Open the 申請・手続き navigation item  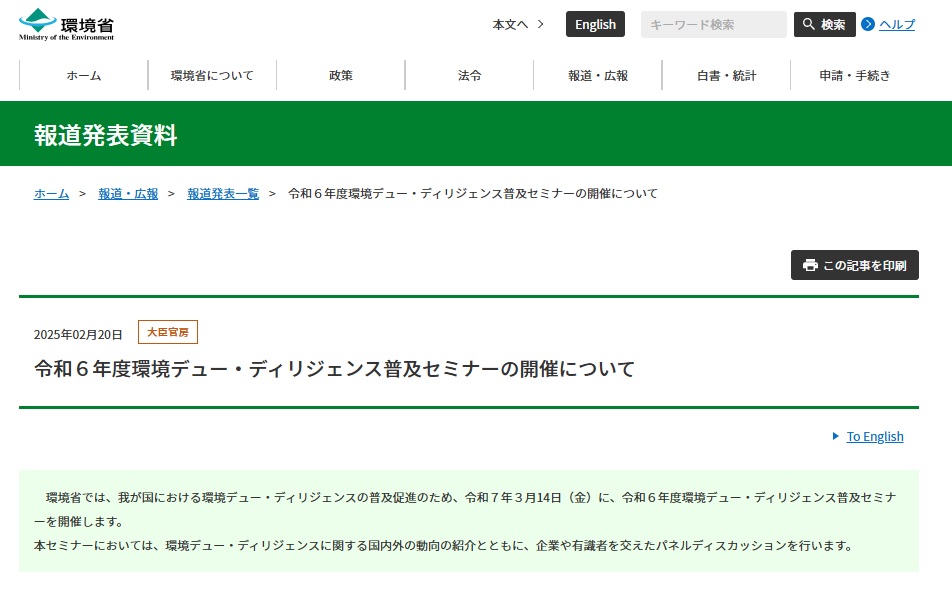pos(855,75)
